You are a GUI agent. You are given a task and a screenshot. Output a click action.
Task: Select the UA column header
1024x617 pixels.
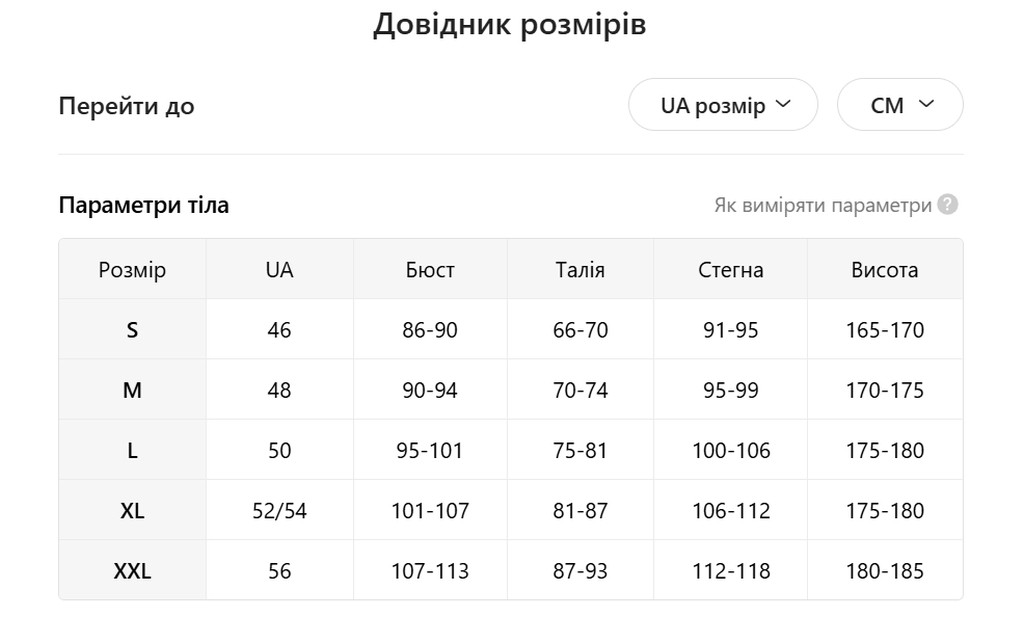click(280, 269)
